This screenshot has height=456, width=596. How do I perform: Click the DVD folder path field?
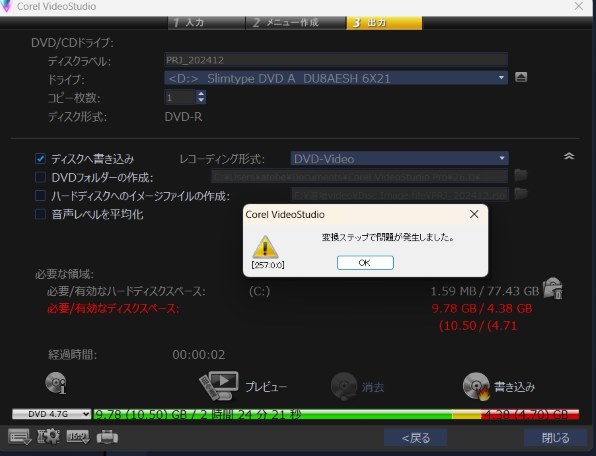(x=360, y=177)
